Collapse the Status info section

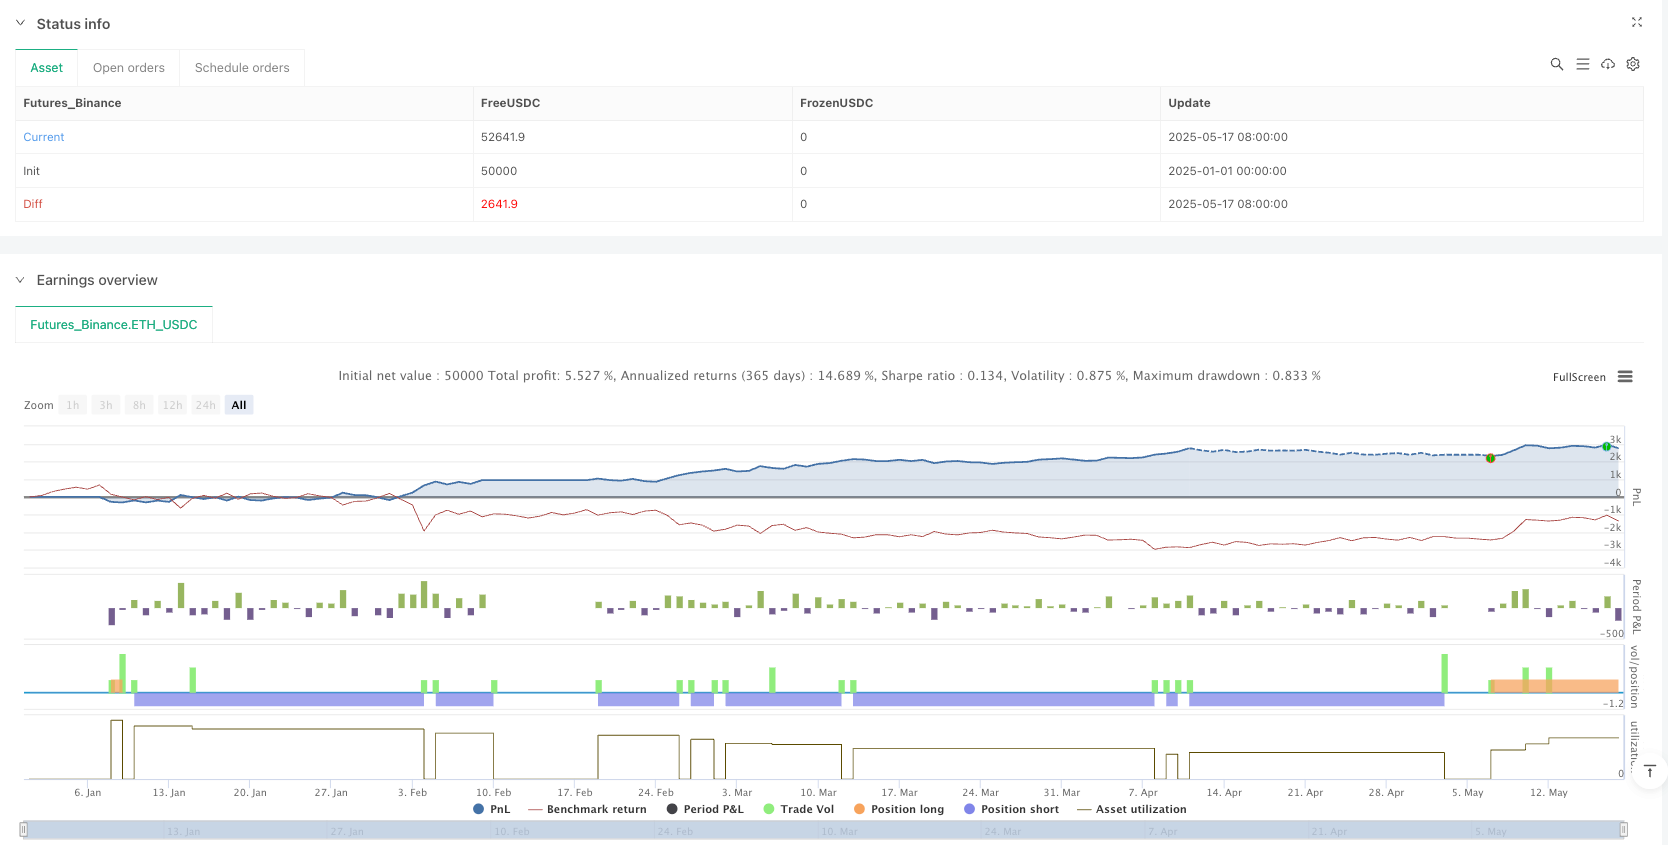(20, 23)
